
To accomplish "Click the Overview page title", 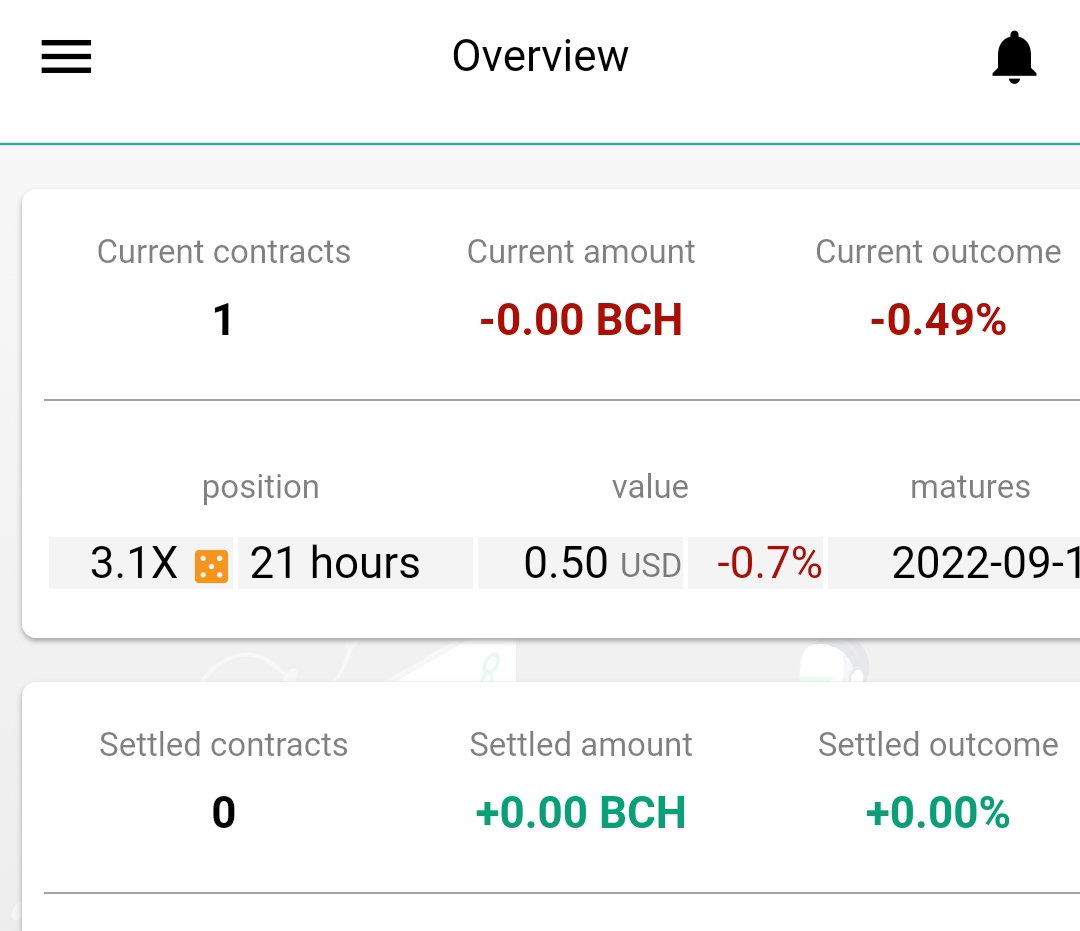I will [x=540, y=56].
